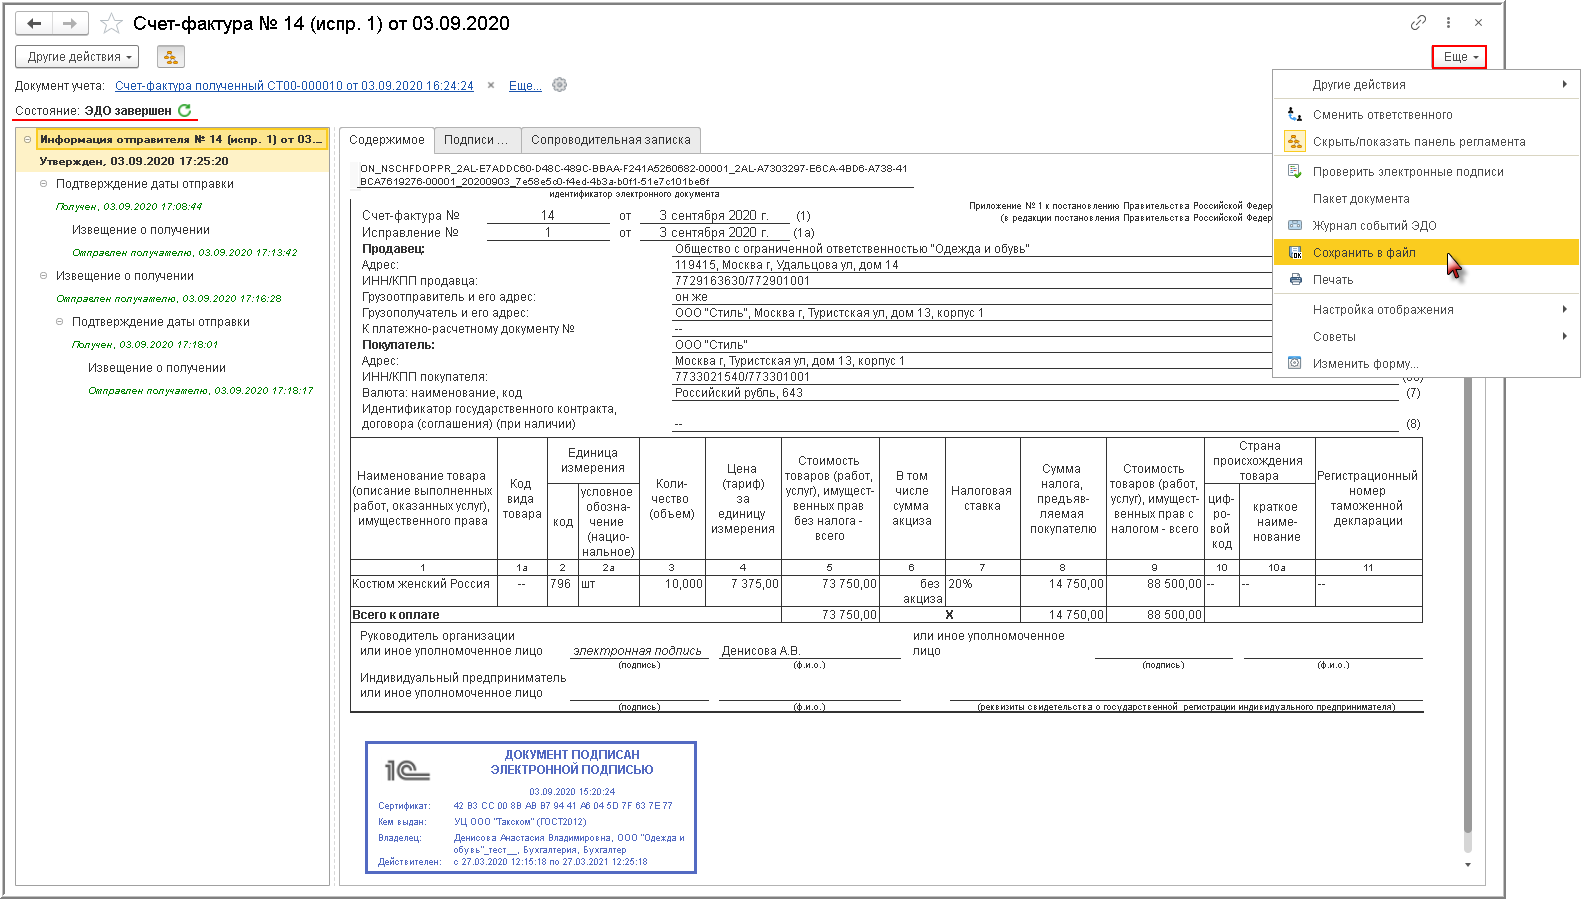Click the signer name Денисова А.В.
1582x899 pixels.
[761, 651]
